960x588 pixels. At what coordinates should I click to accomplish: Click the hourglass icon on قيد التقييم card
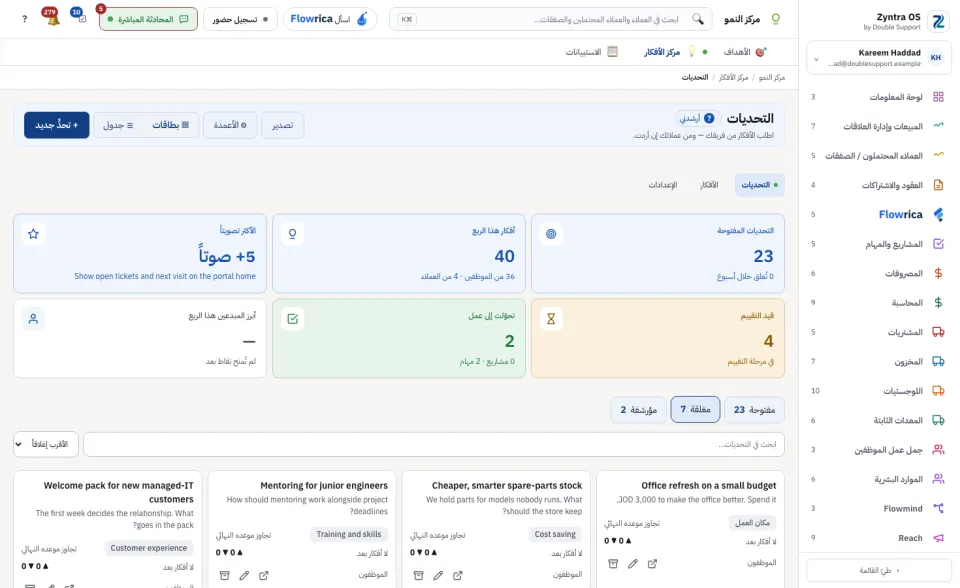551,319
